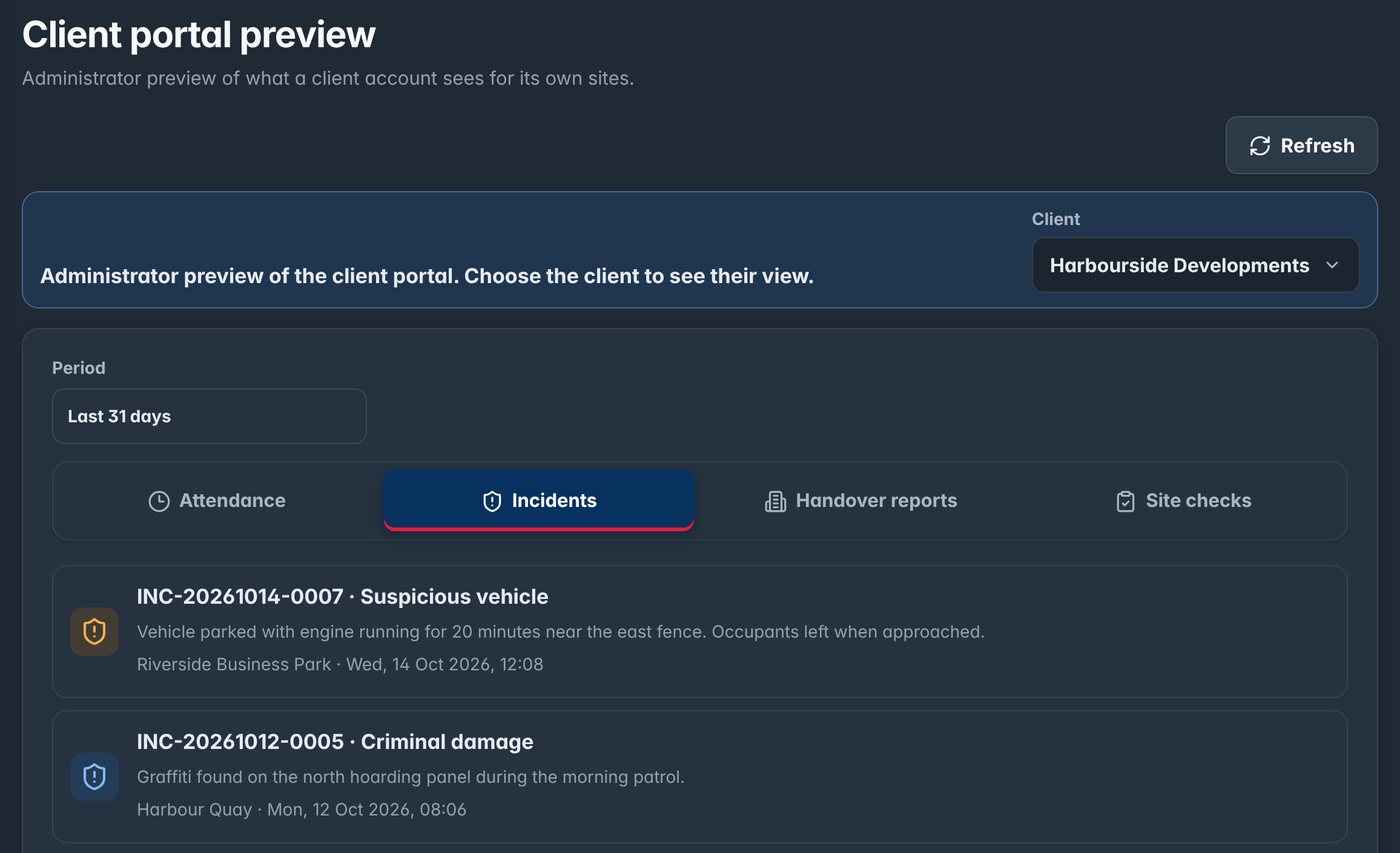This screenshot has height=853, width=1400.
Task: Click the Harbour Quay timestamp line
Action: coord(301,810)
